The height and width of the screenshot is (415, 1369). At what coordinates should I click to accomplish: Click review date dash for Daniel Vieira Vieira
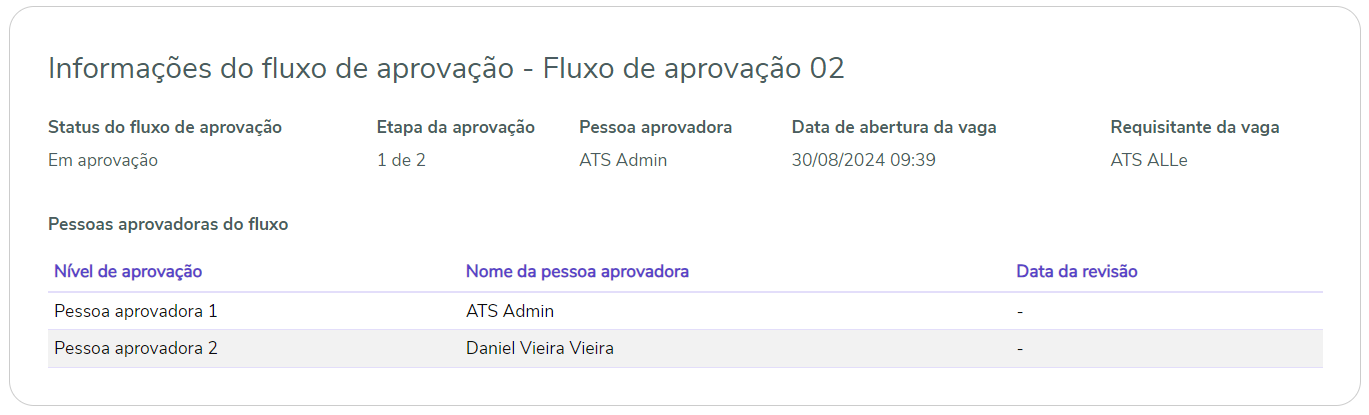[1020, 349]
